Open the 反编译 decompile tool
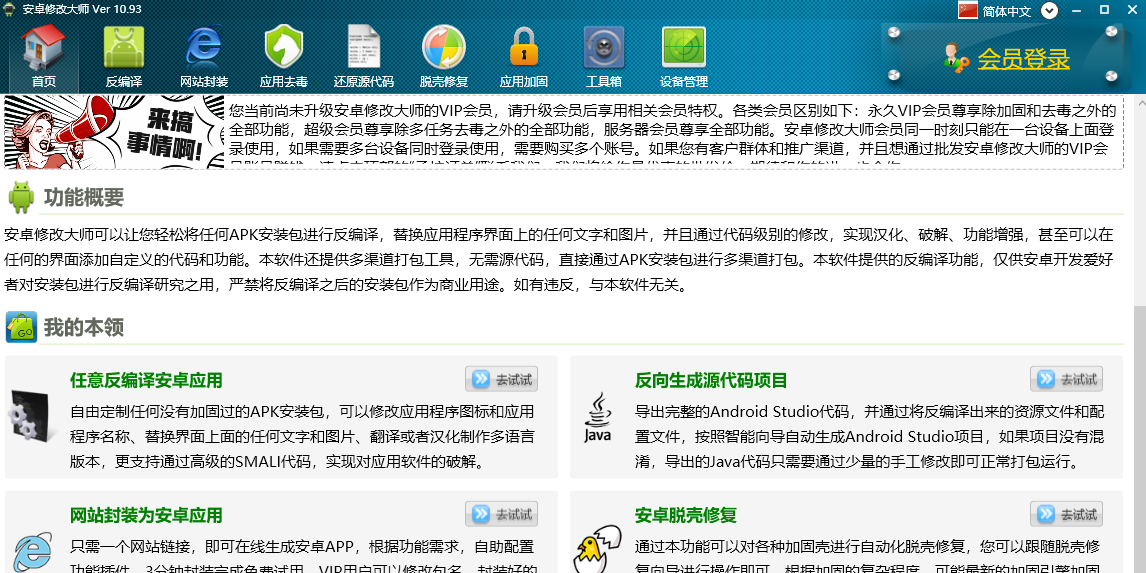 click(x=124, y=57)
